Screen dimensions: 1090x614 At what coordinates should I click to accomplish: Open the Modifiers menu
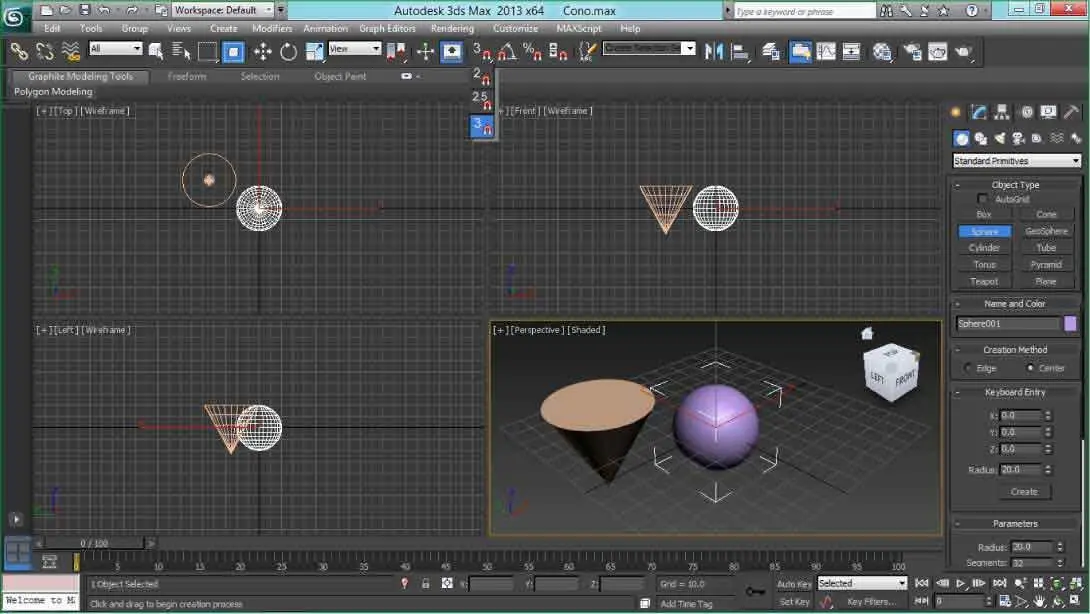(272, 29)
